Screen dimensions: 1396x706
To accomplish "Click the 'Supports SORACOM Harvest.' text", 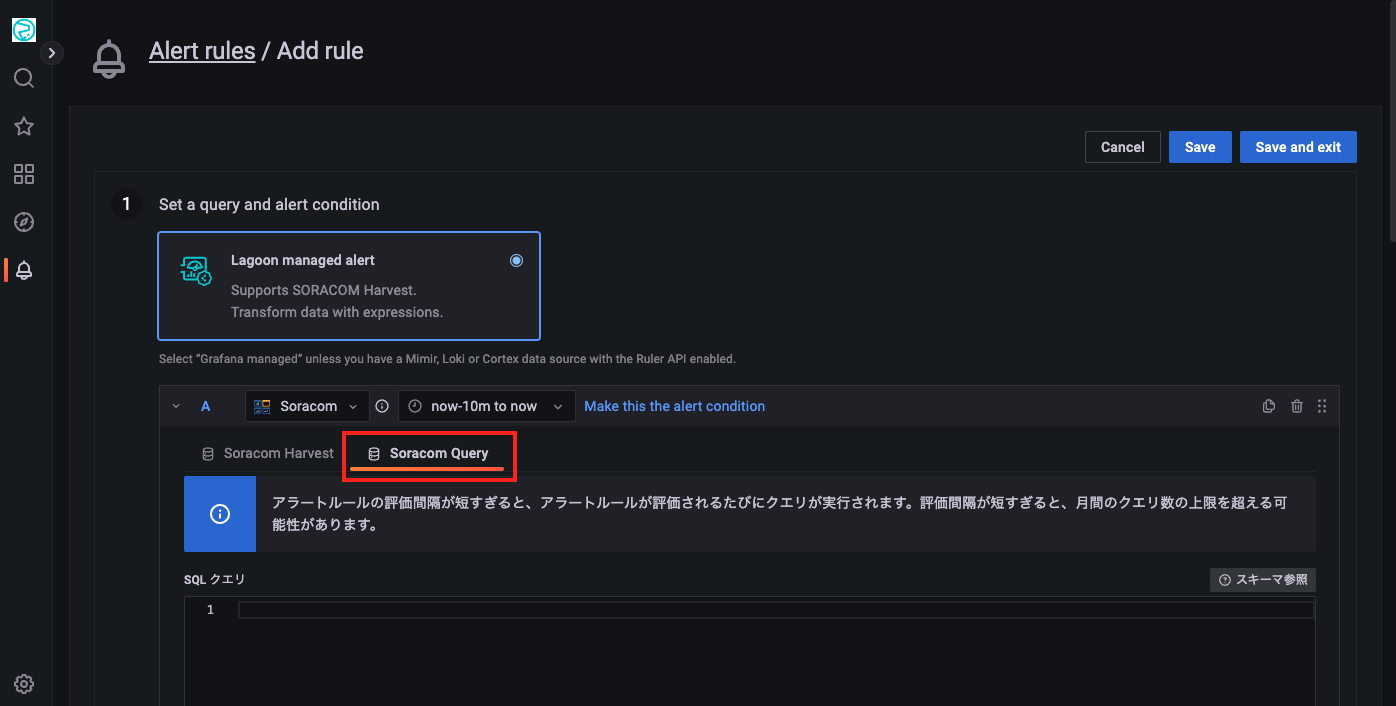I will [x=323, y=290].
